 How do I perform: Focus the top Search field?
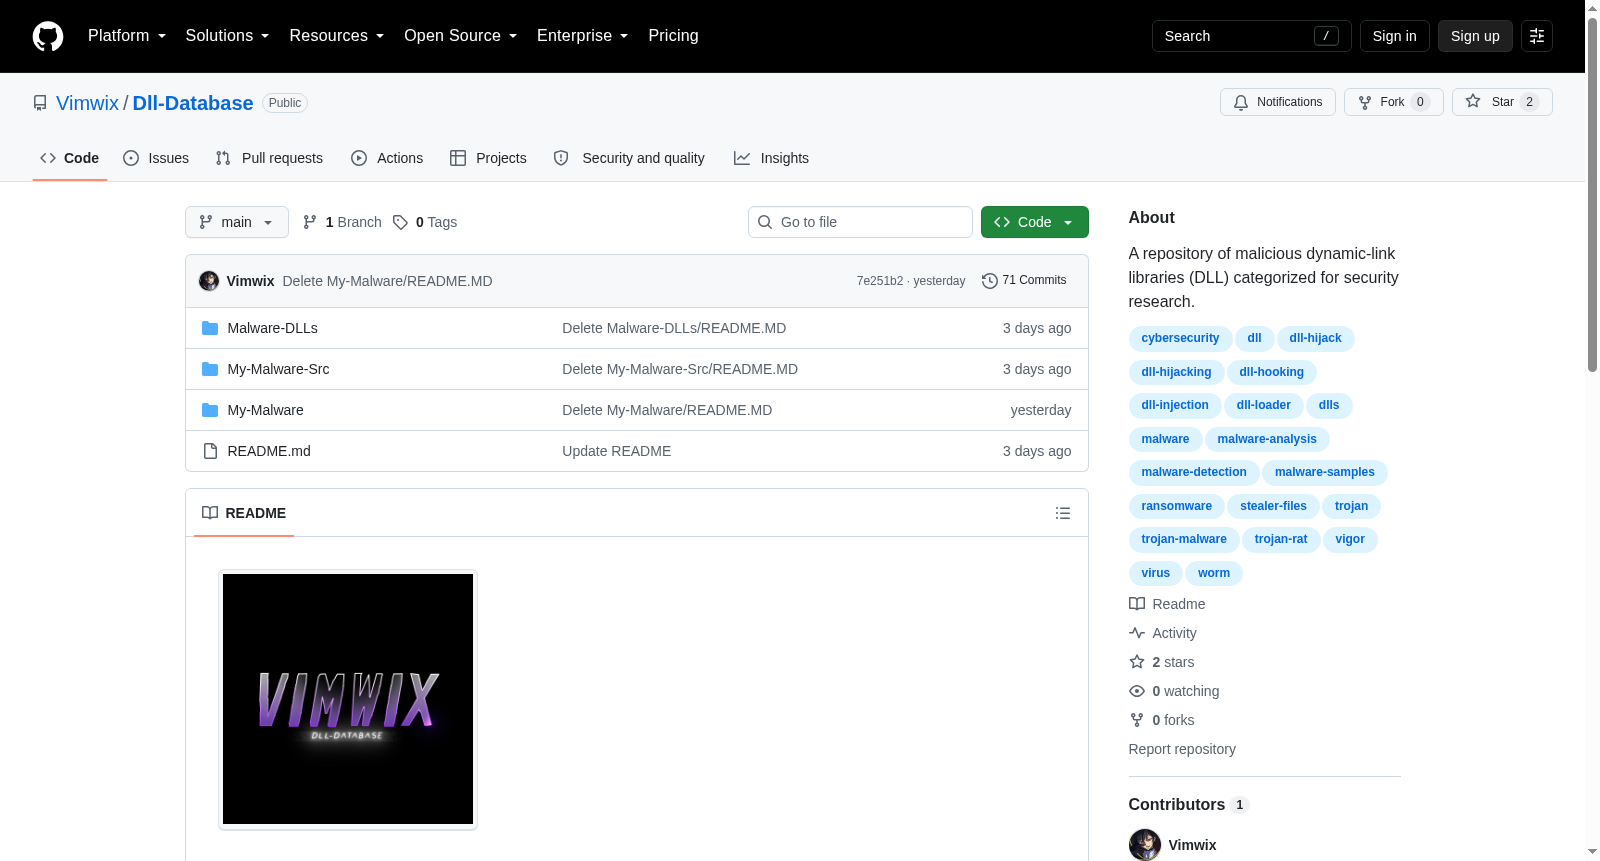point(1251,36)
